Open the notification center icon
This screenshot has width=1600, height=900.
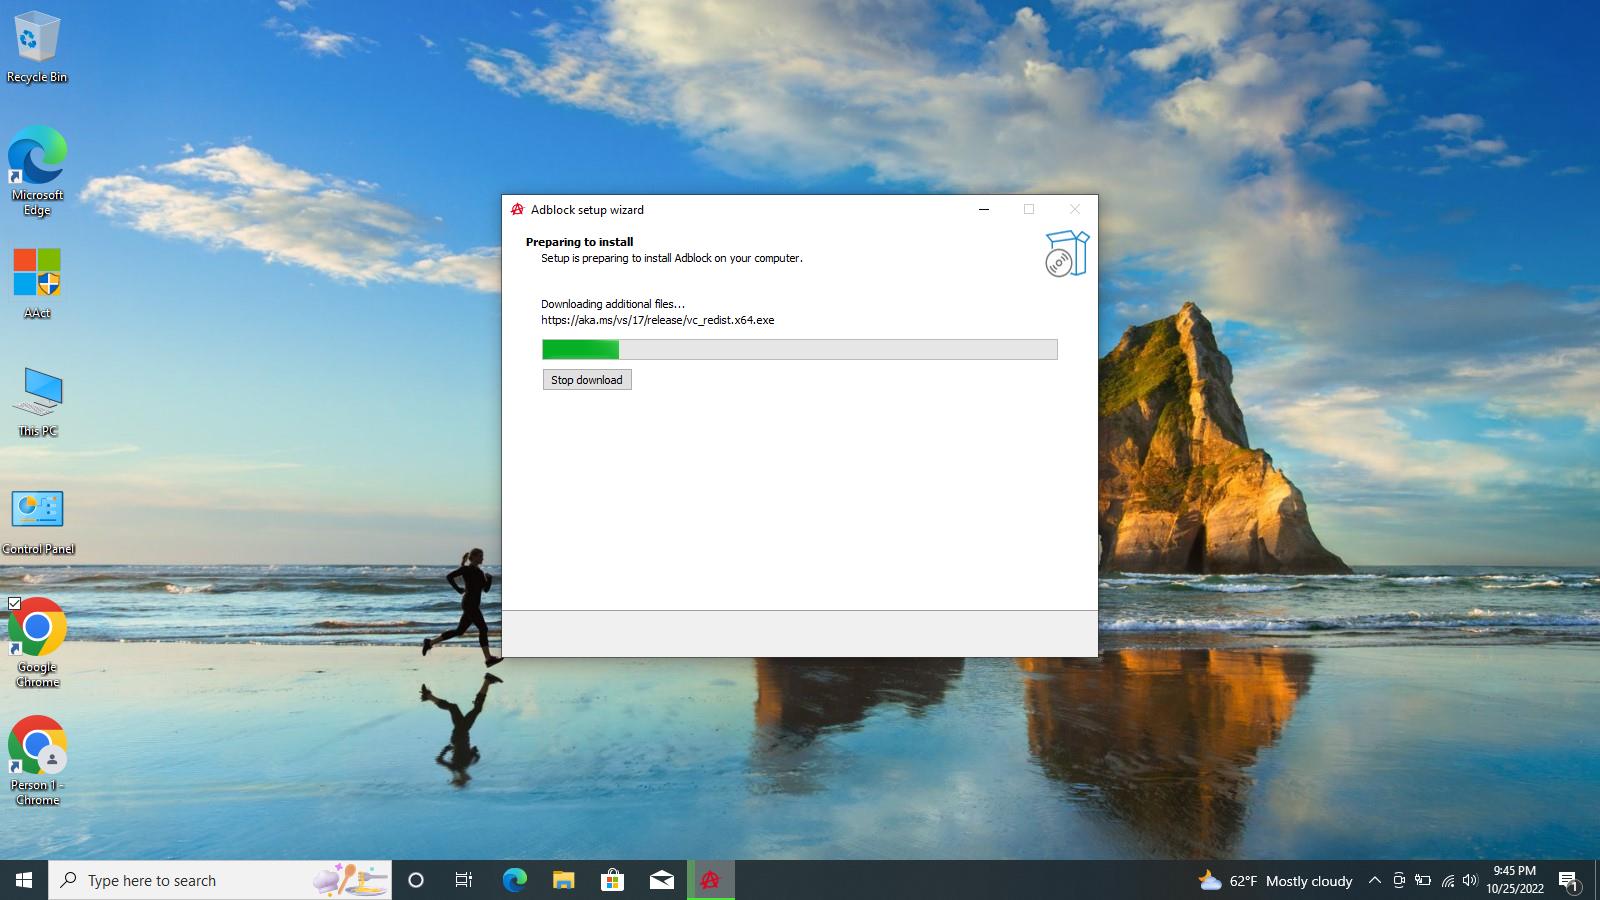[1568, 880]
